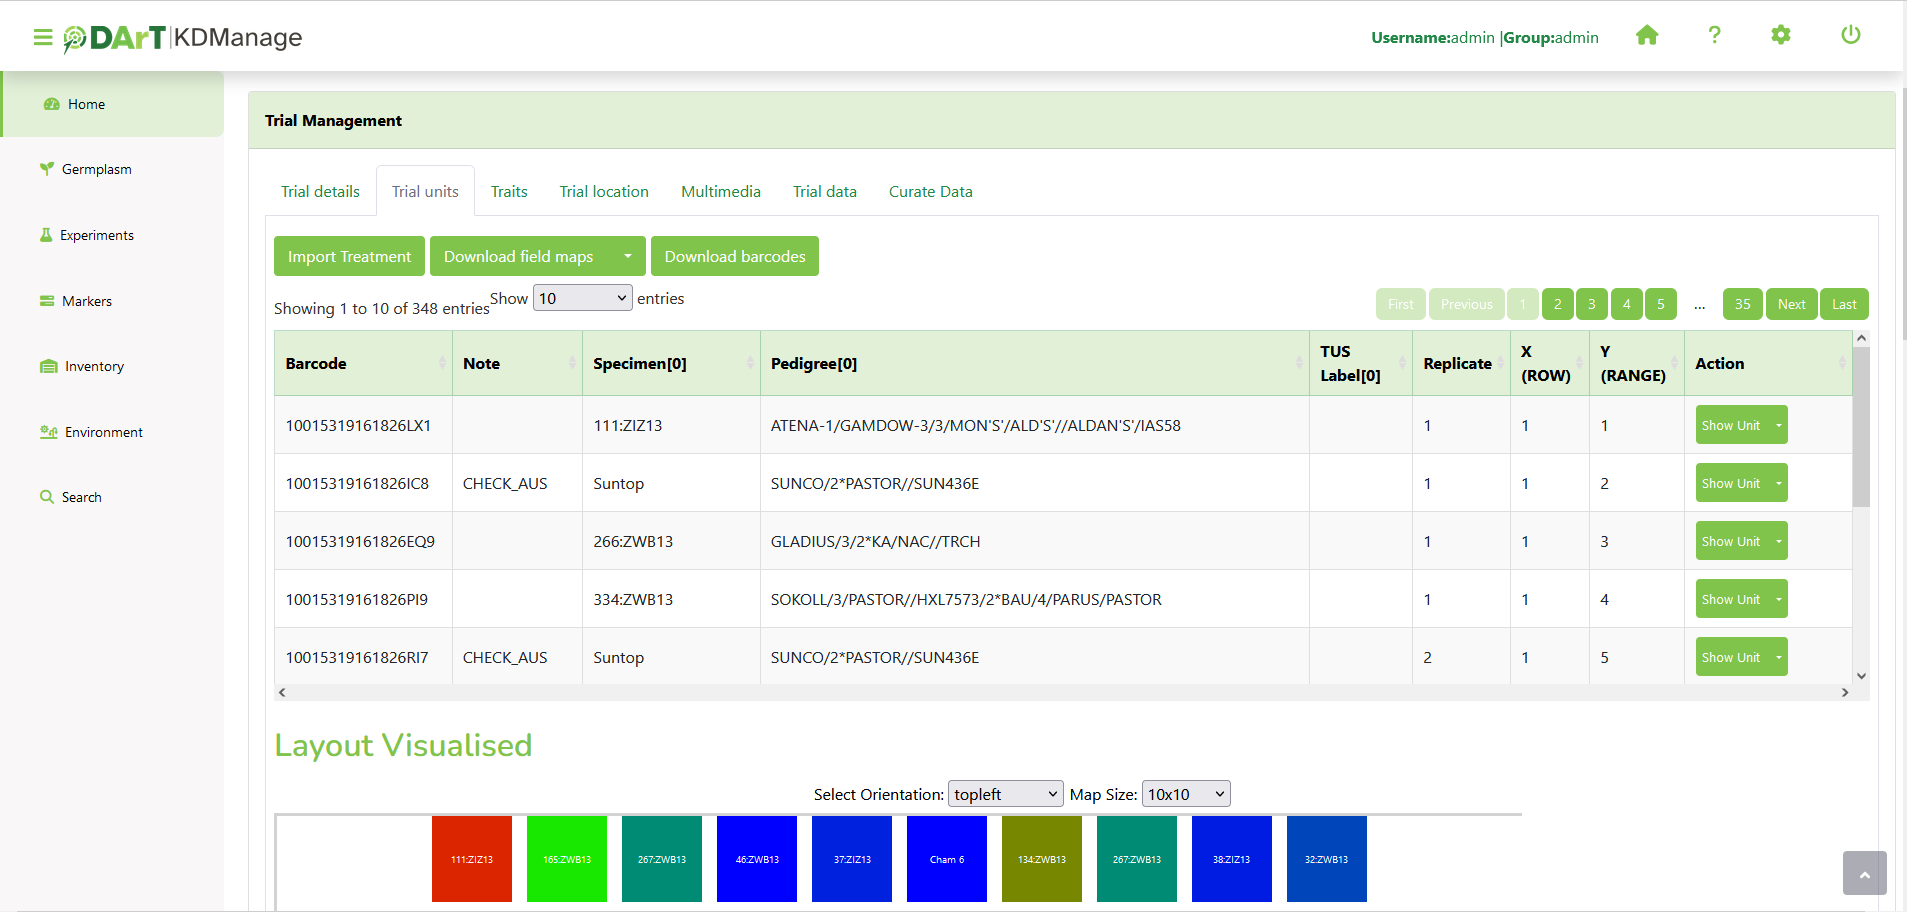This screenshot has height=912, width=1907.
Task: Open Germplasm from the sidebar
Action: 96,169
